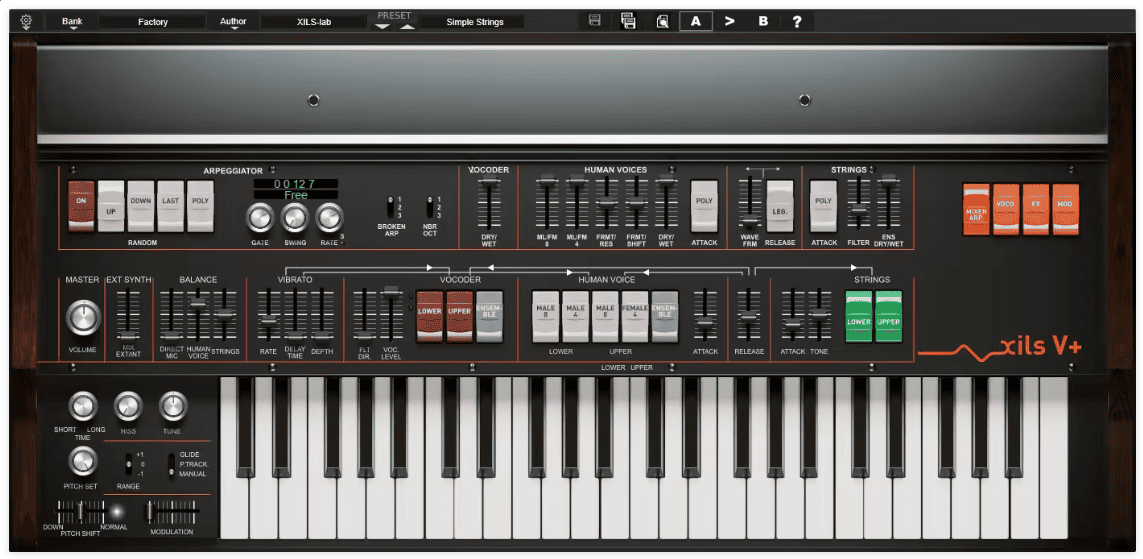Select the A comparison slot
This screenshot has height=559, width=1143.
696,21
